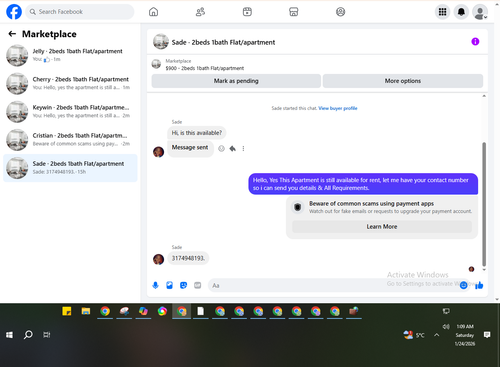Click the More options button
The image size is (500, 367).
click(x=403, y=81)
